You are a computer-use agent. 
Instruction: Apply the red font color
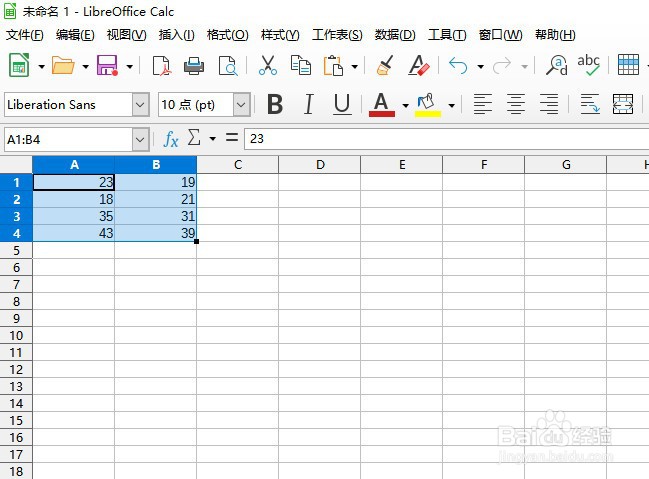click(382, 104)
